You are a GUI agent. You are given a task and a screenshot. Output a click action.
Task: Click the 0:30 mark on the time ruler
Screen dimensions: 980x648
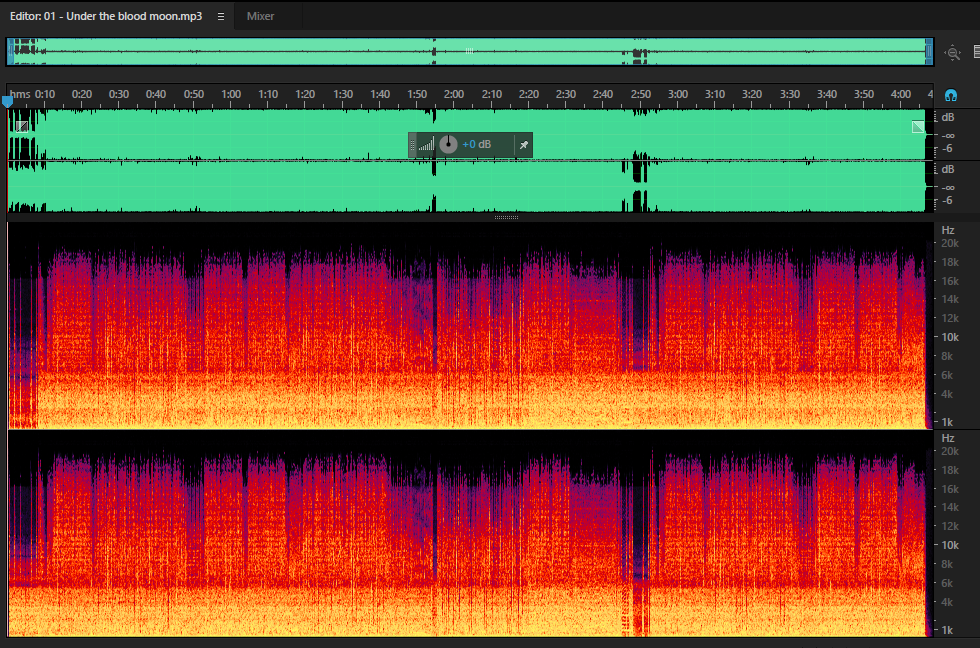(119, 94)
